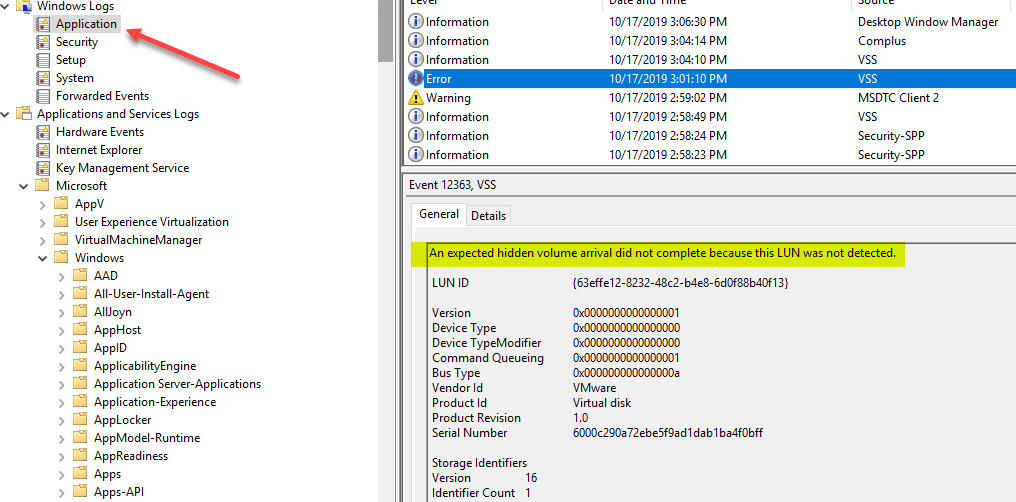Click the Windows folder icon
The image size is (1016, 502).
61,258
